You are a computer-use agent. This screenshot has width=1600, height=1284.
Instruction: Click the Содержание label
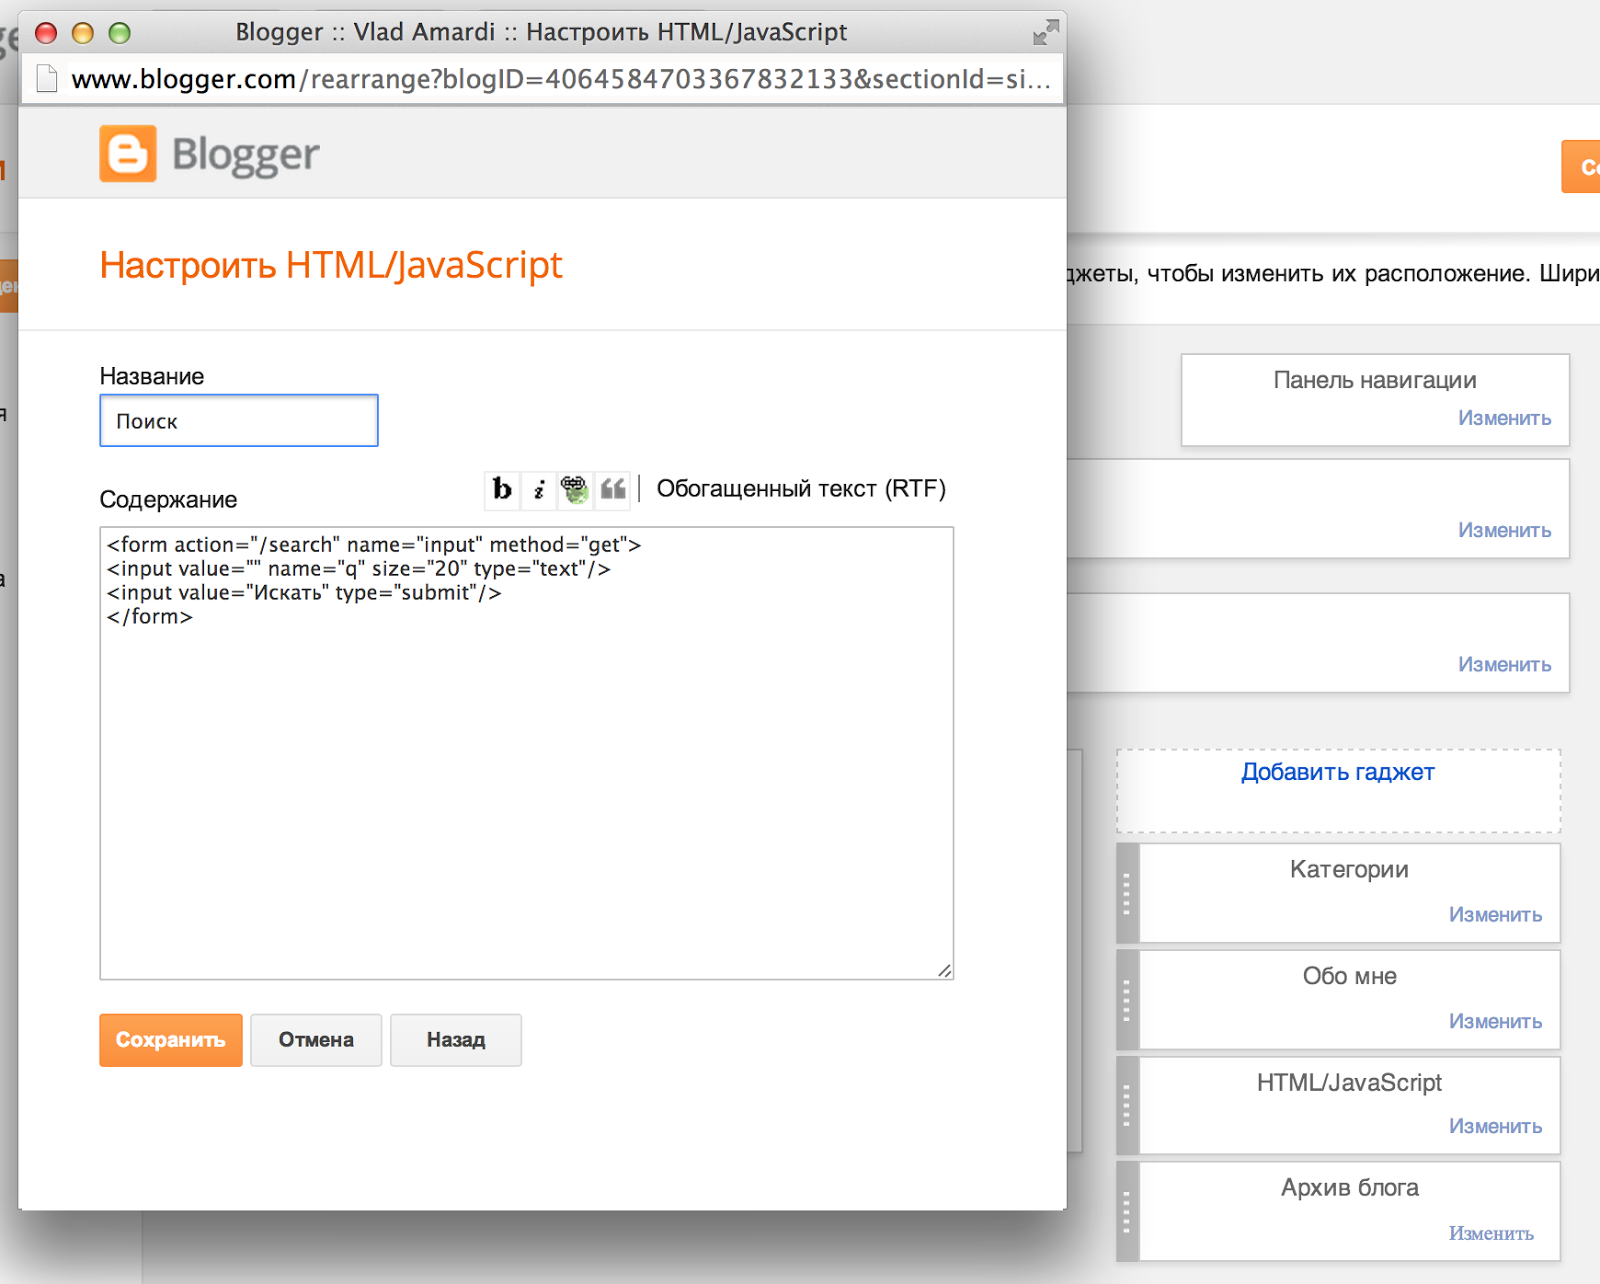tap(168, 500)
